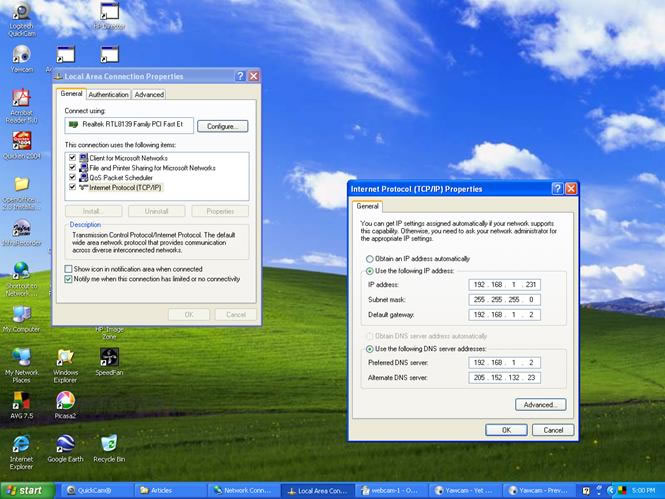
Task: Open Internet Explorer desktop icon
Action: point(21,452)
